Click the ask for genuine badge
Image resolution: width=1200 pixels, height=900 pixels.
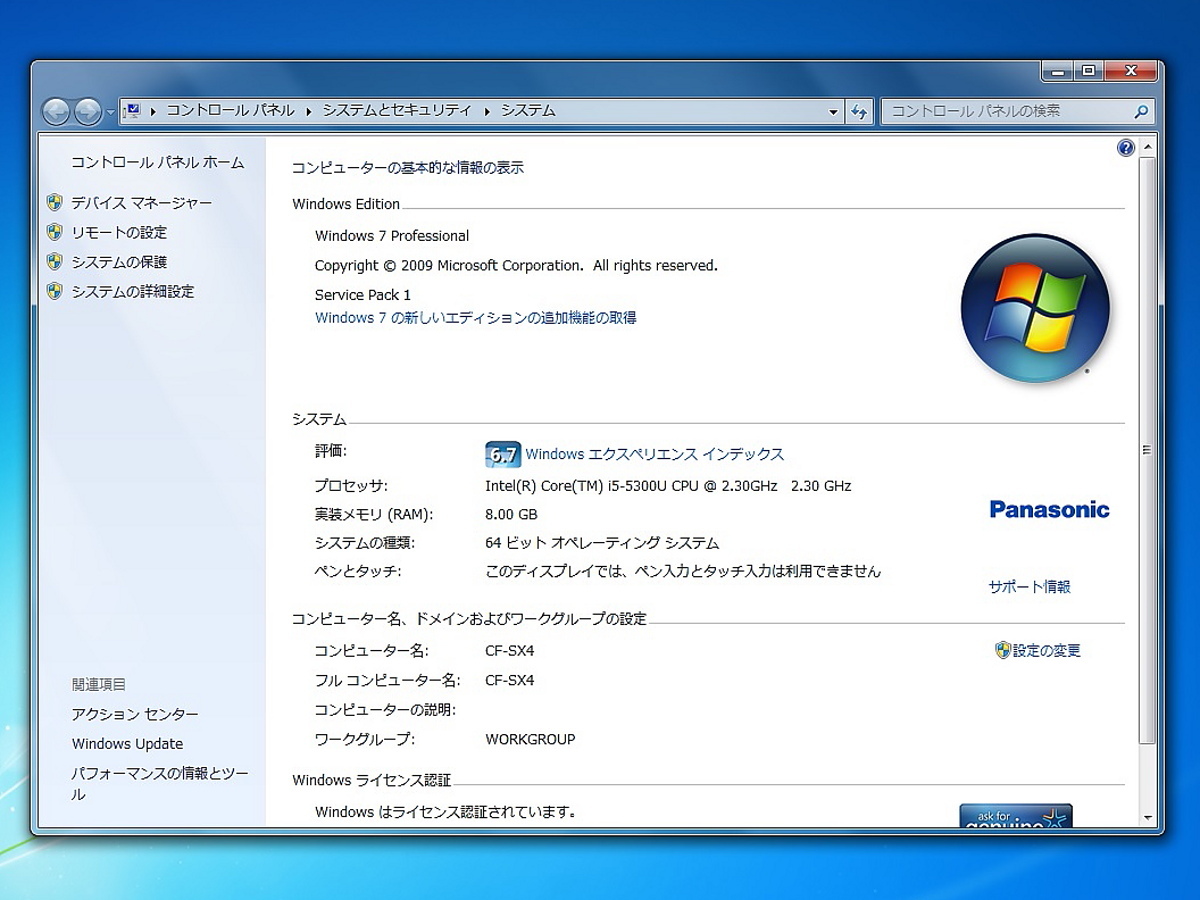[1016, 815]
